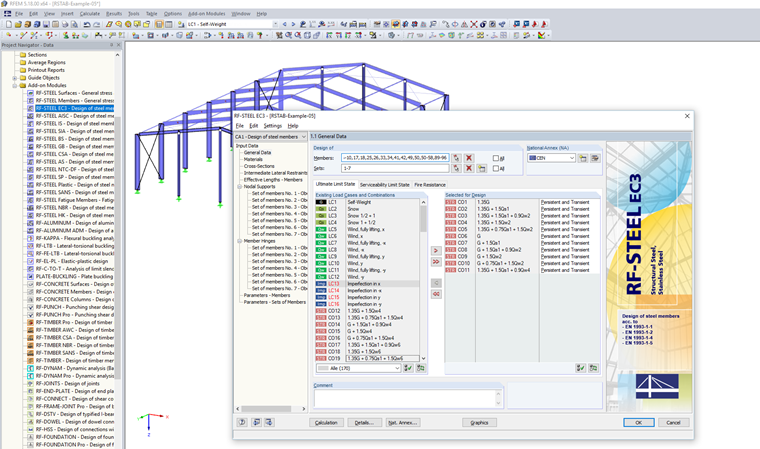Go to next load case arrow in toolbar
The image size is (760, 449).
coord(293,24)
